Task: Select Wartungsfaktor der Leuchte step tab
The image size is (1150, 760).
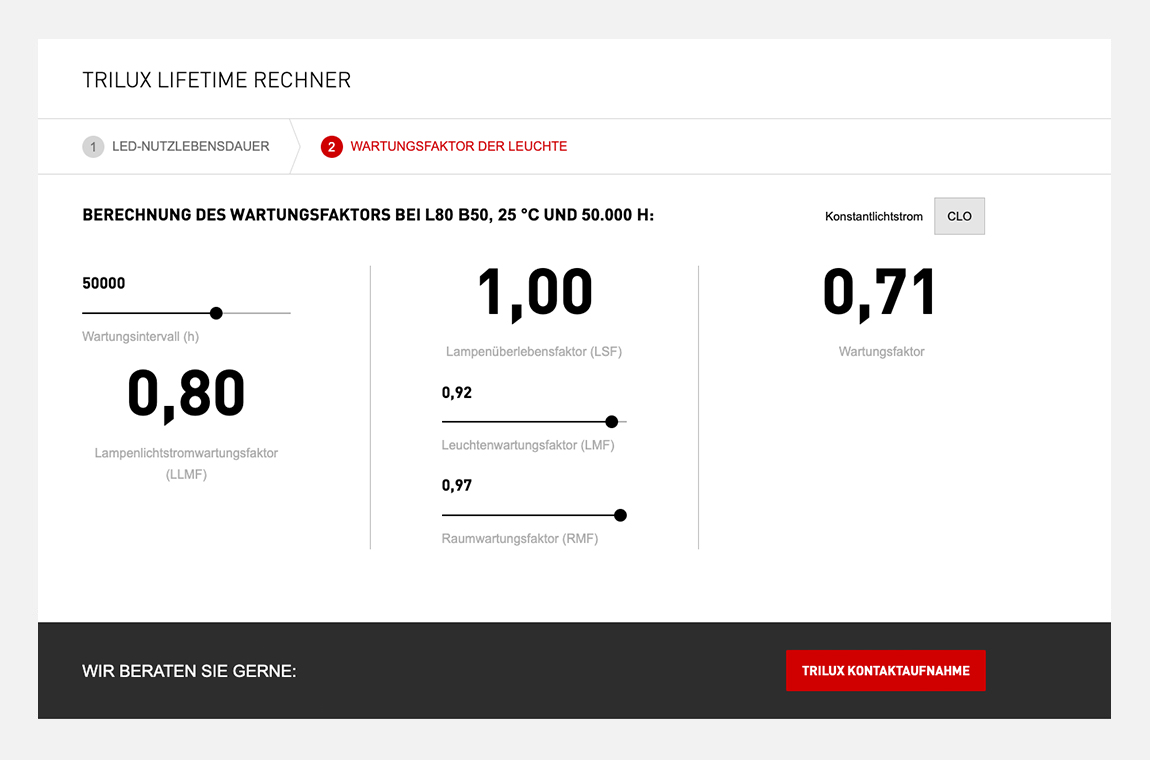Action: click(444, 147)
